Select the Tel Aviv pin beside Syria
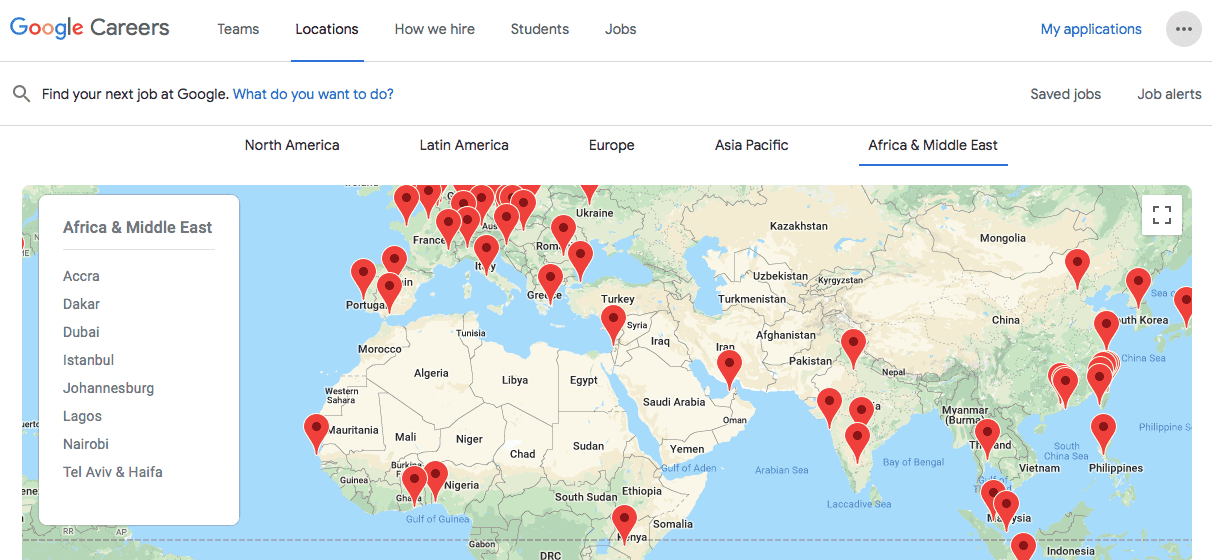This screenshot has height=560, width=1212. pyautogui.click(x=613, y=325)
